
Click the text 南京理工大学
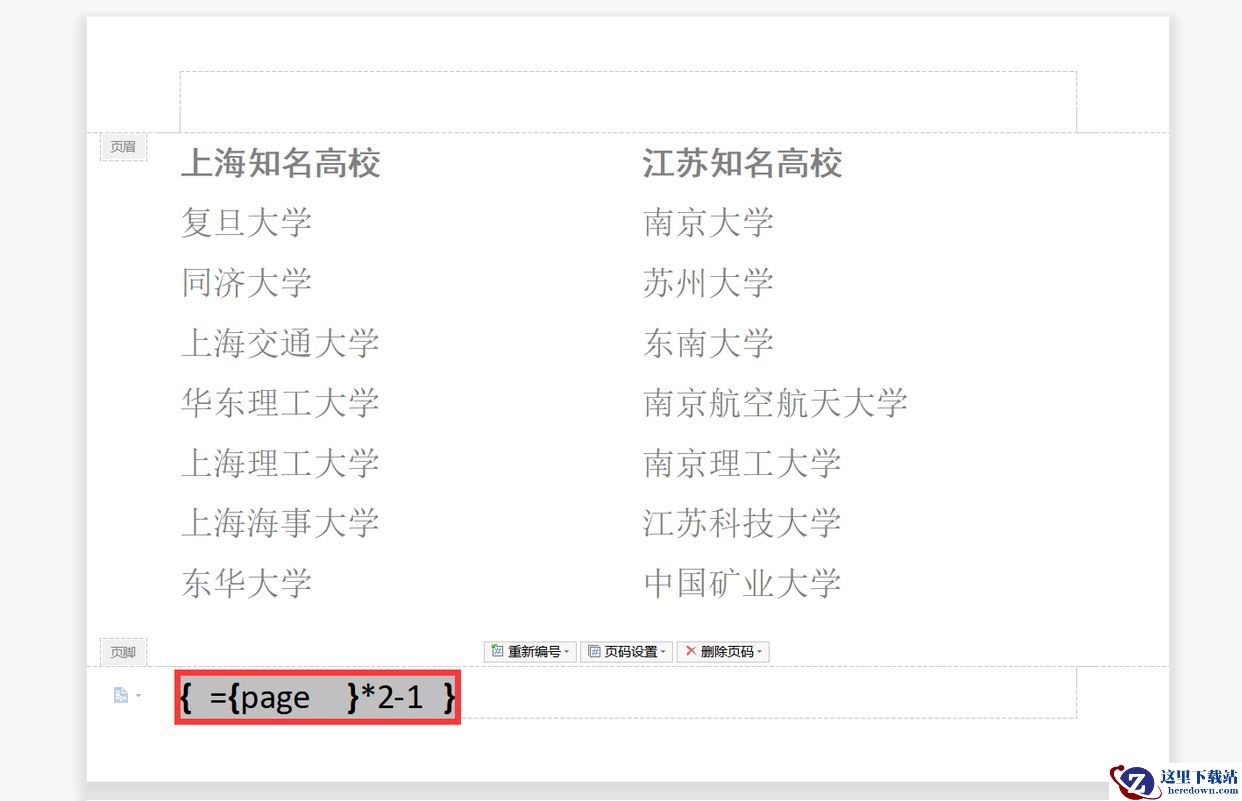click(742, 463)
